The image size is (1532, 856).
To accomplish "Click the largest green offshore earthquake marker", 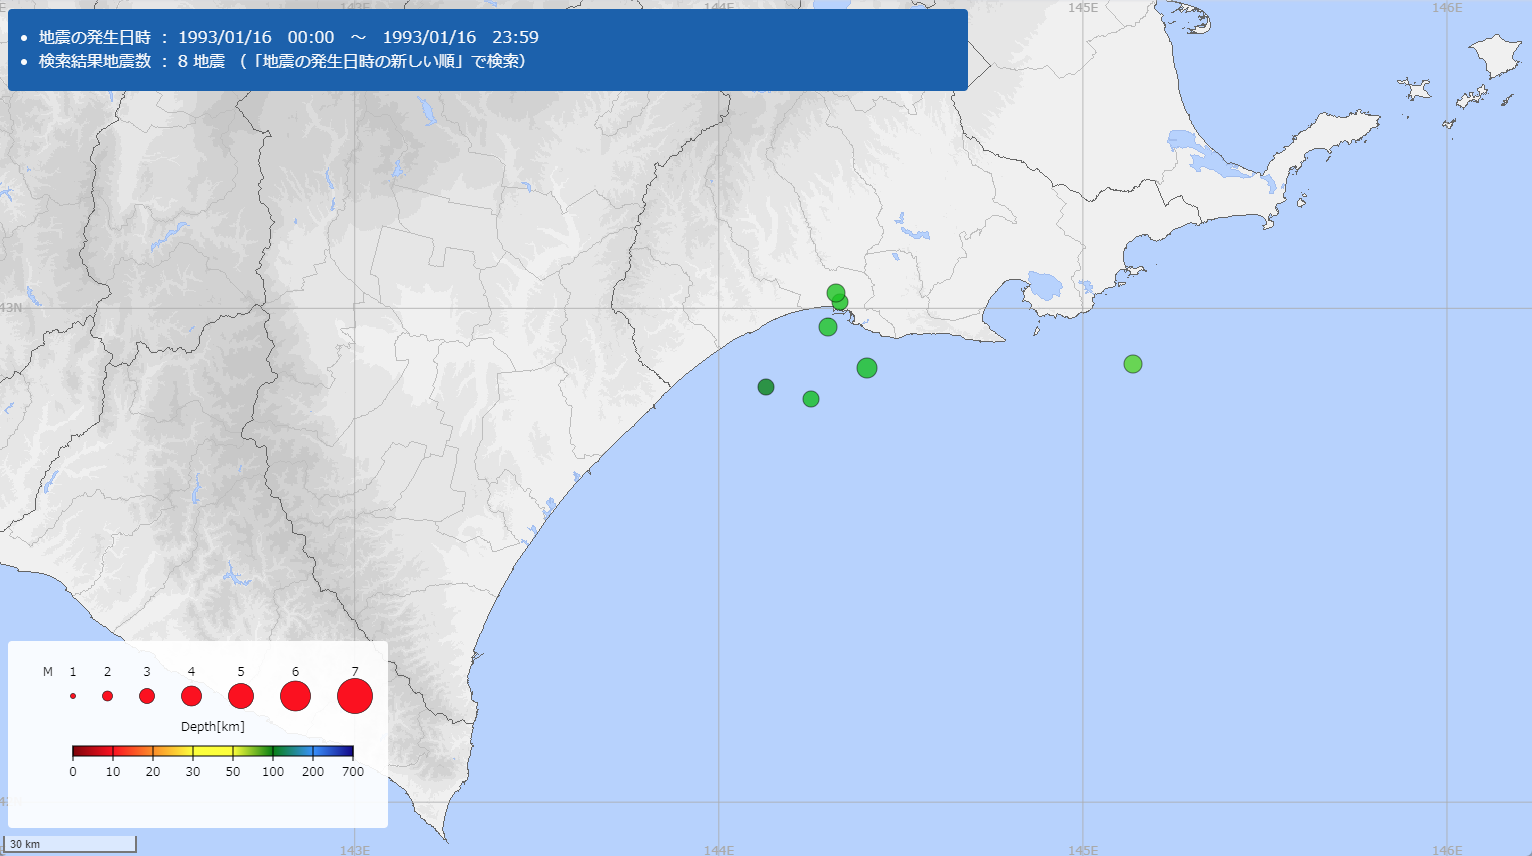I will (x=867, y=368).
